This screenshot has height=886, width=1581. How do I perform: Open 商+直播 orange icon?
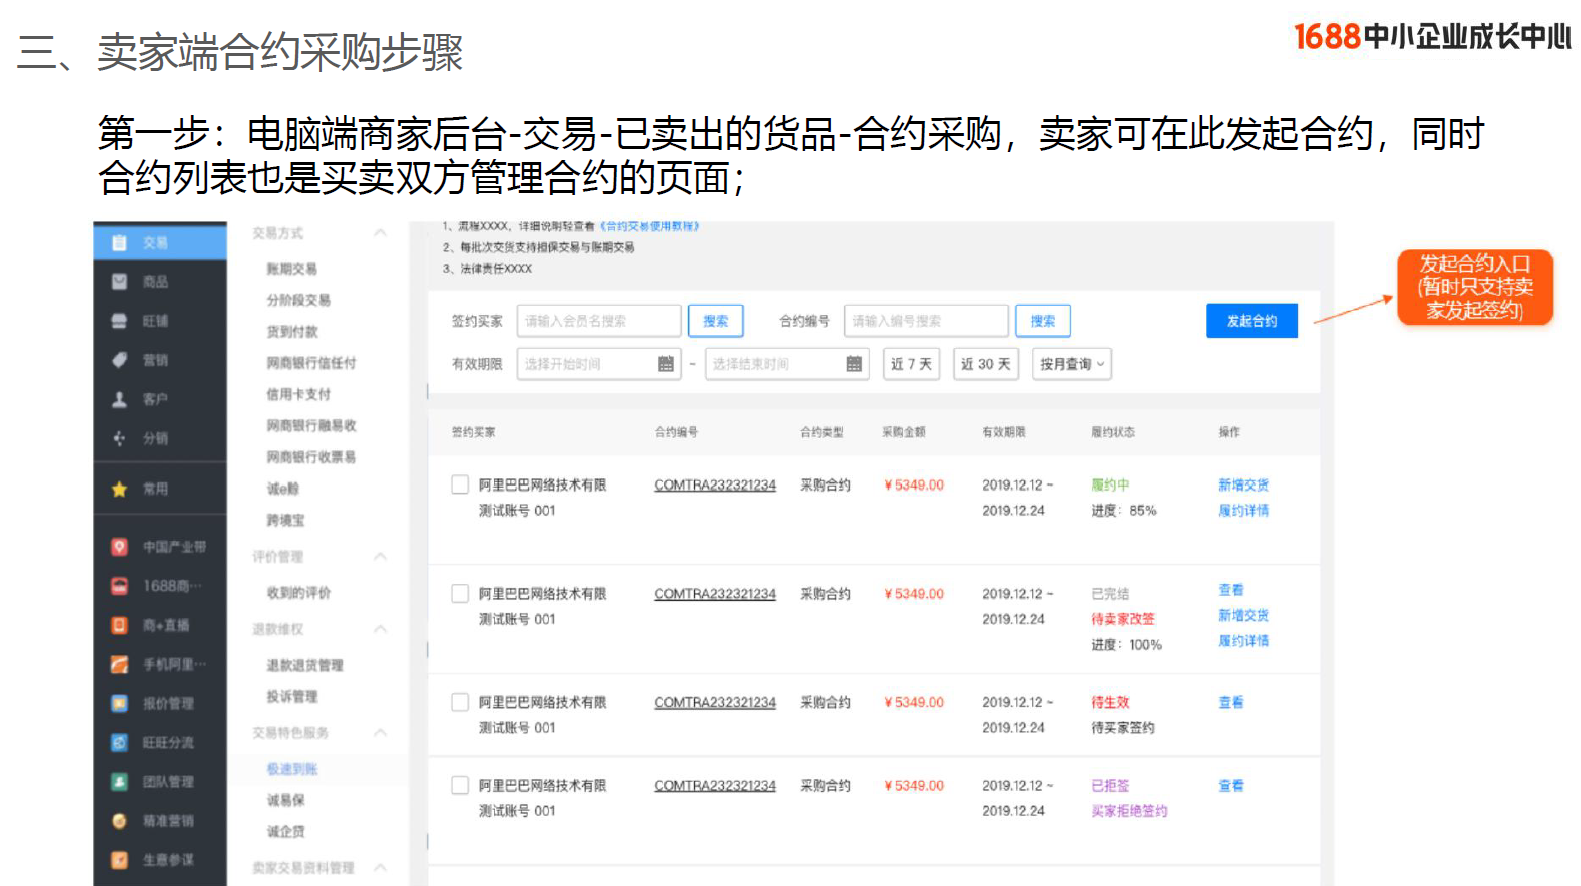coord(120,625)
